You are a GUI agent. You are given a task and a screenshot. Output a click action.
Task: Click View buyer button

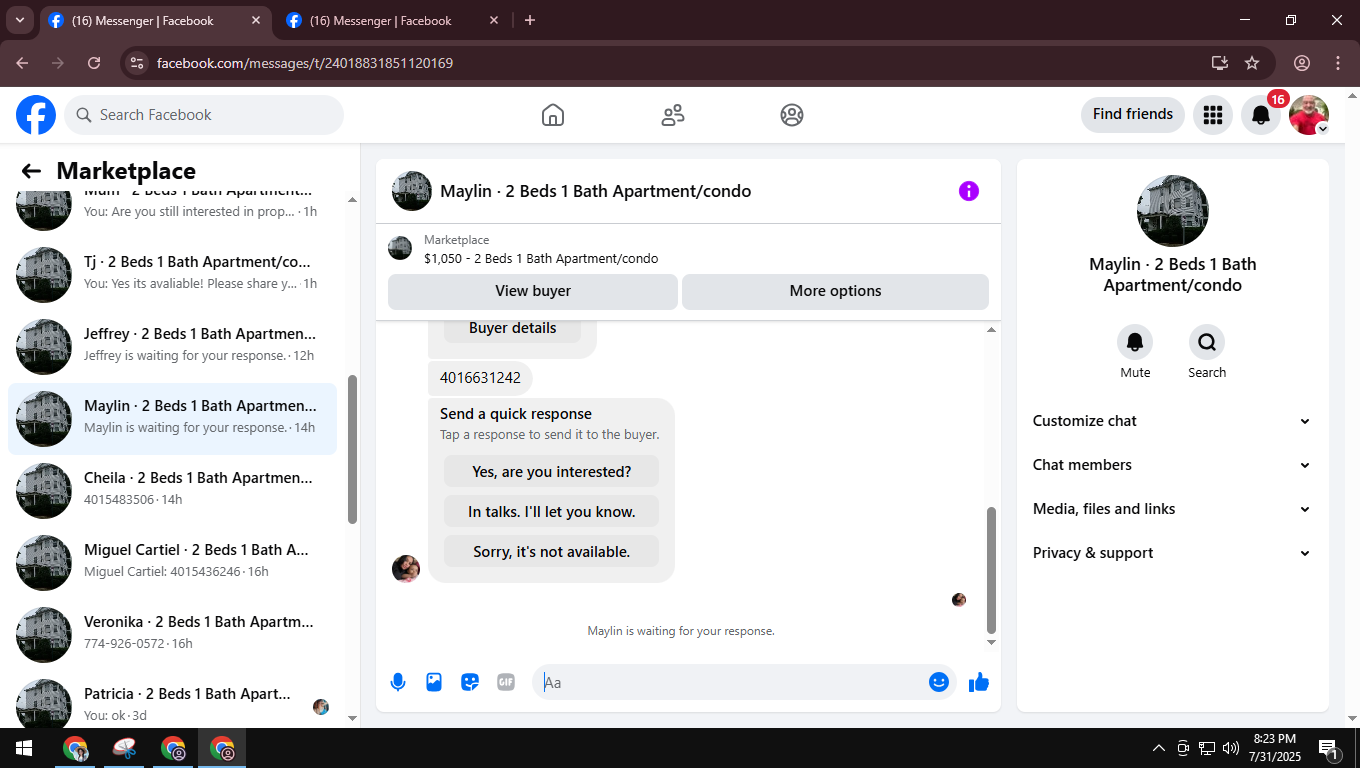coord(533,291)
